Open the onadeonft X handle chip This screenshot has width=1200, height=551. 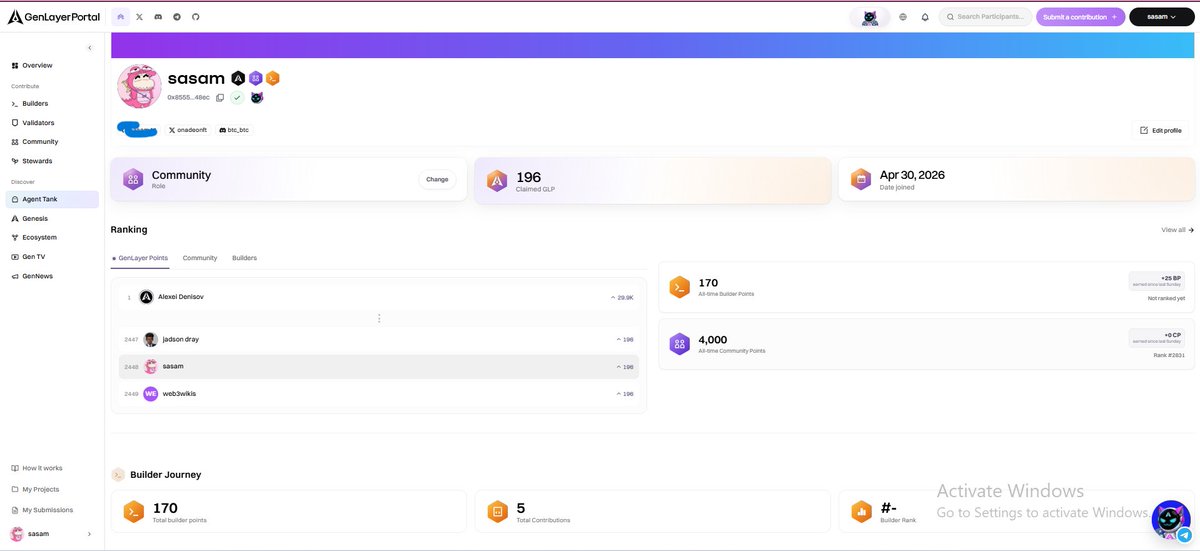tap(186, 130)
